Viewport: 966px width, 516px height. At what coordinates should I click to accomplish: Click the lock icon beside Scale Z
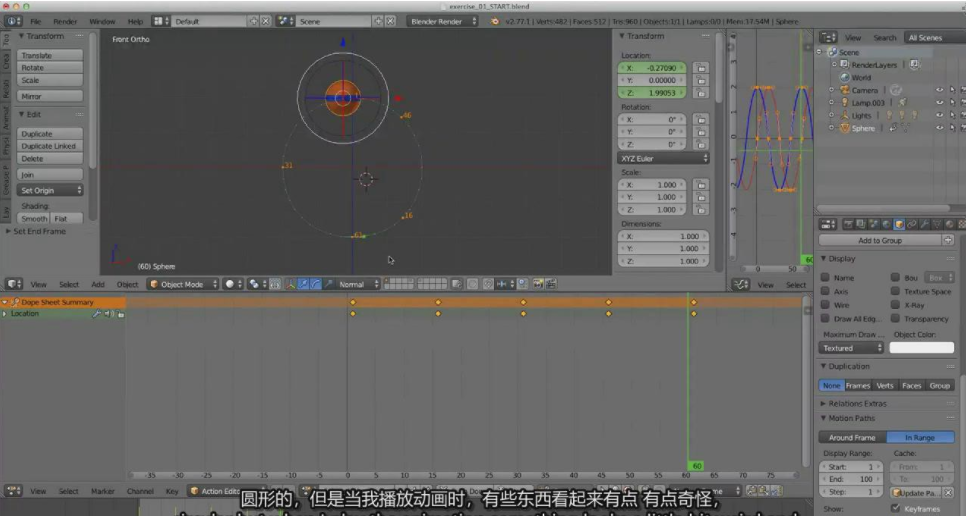(x=700, y=210)
